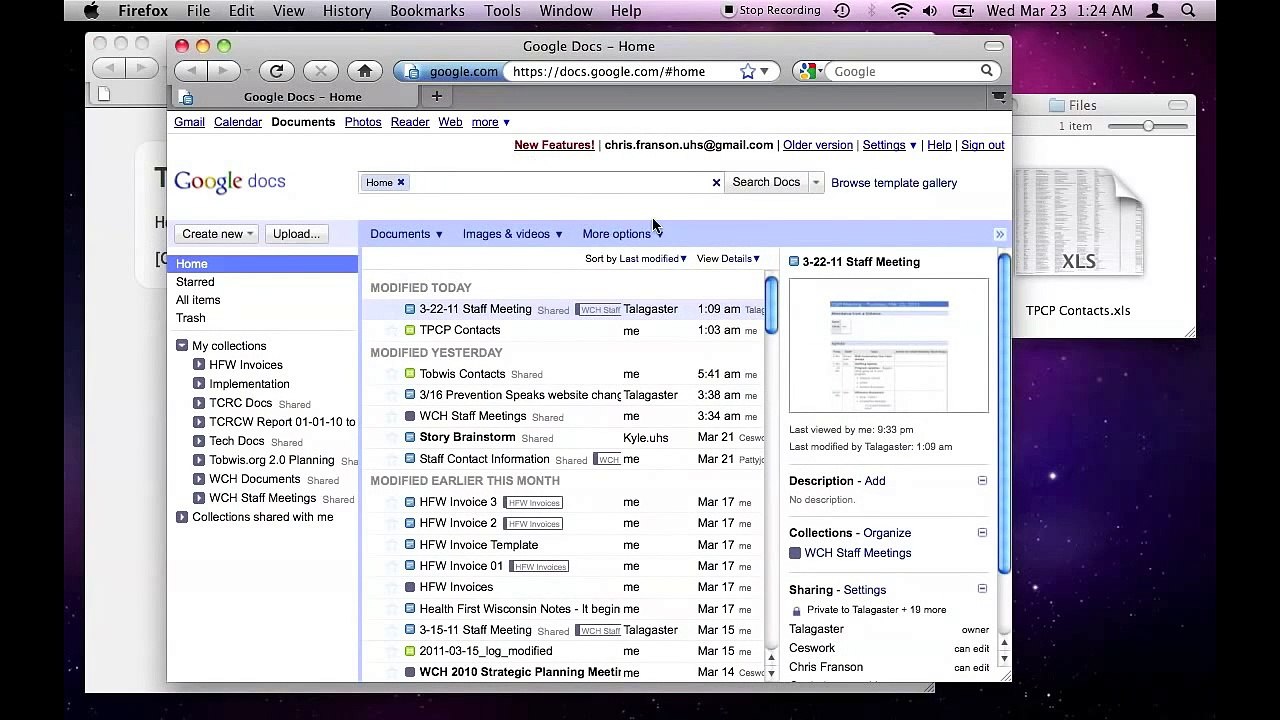Collapse the details pane with the chevron
The height and width of the screenshot is (720, 1280).
click(x=999, y=234)
